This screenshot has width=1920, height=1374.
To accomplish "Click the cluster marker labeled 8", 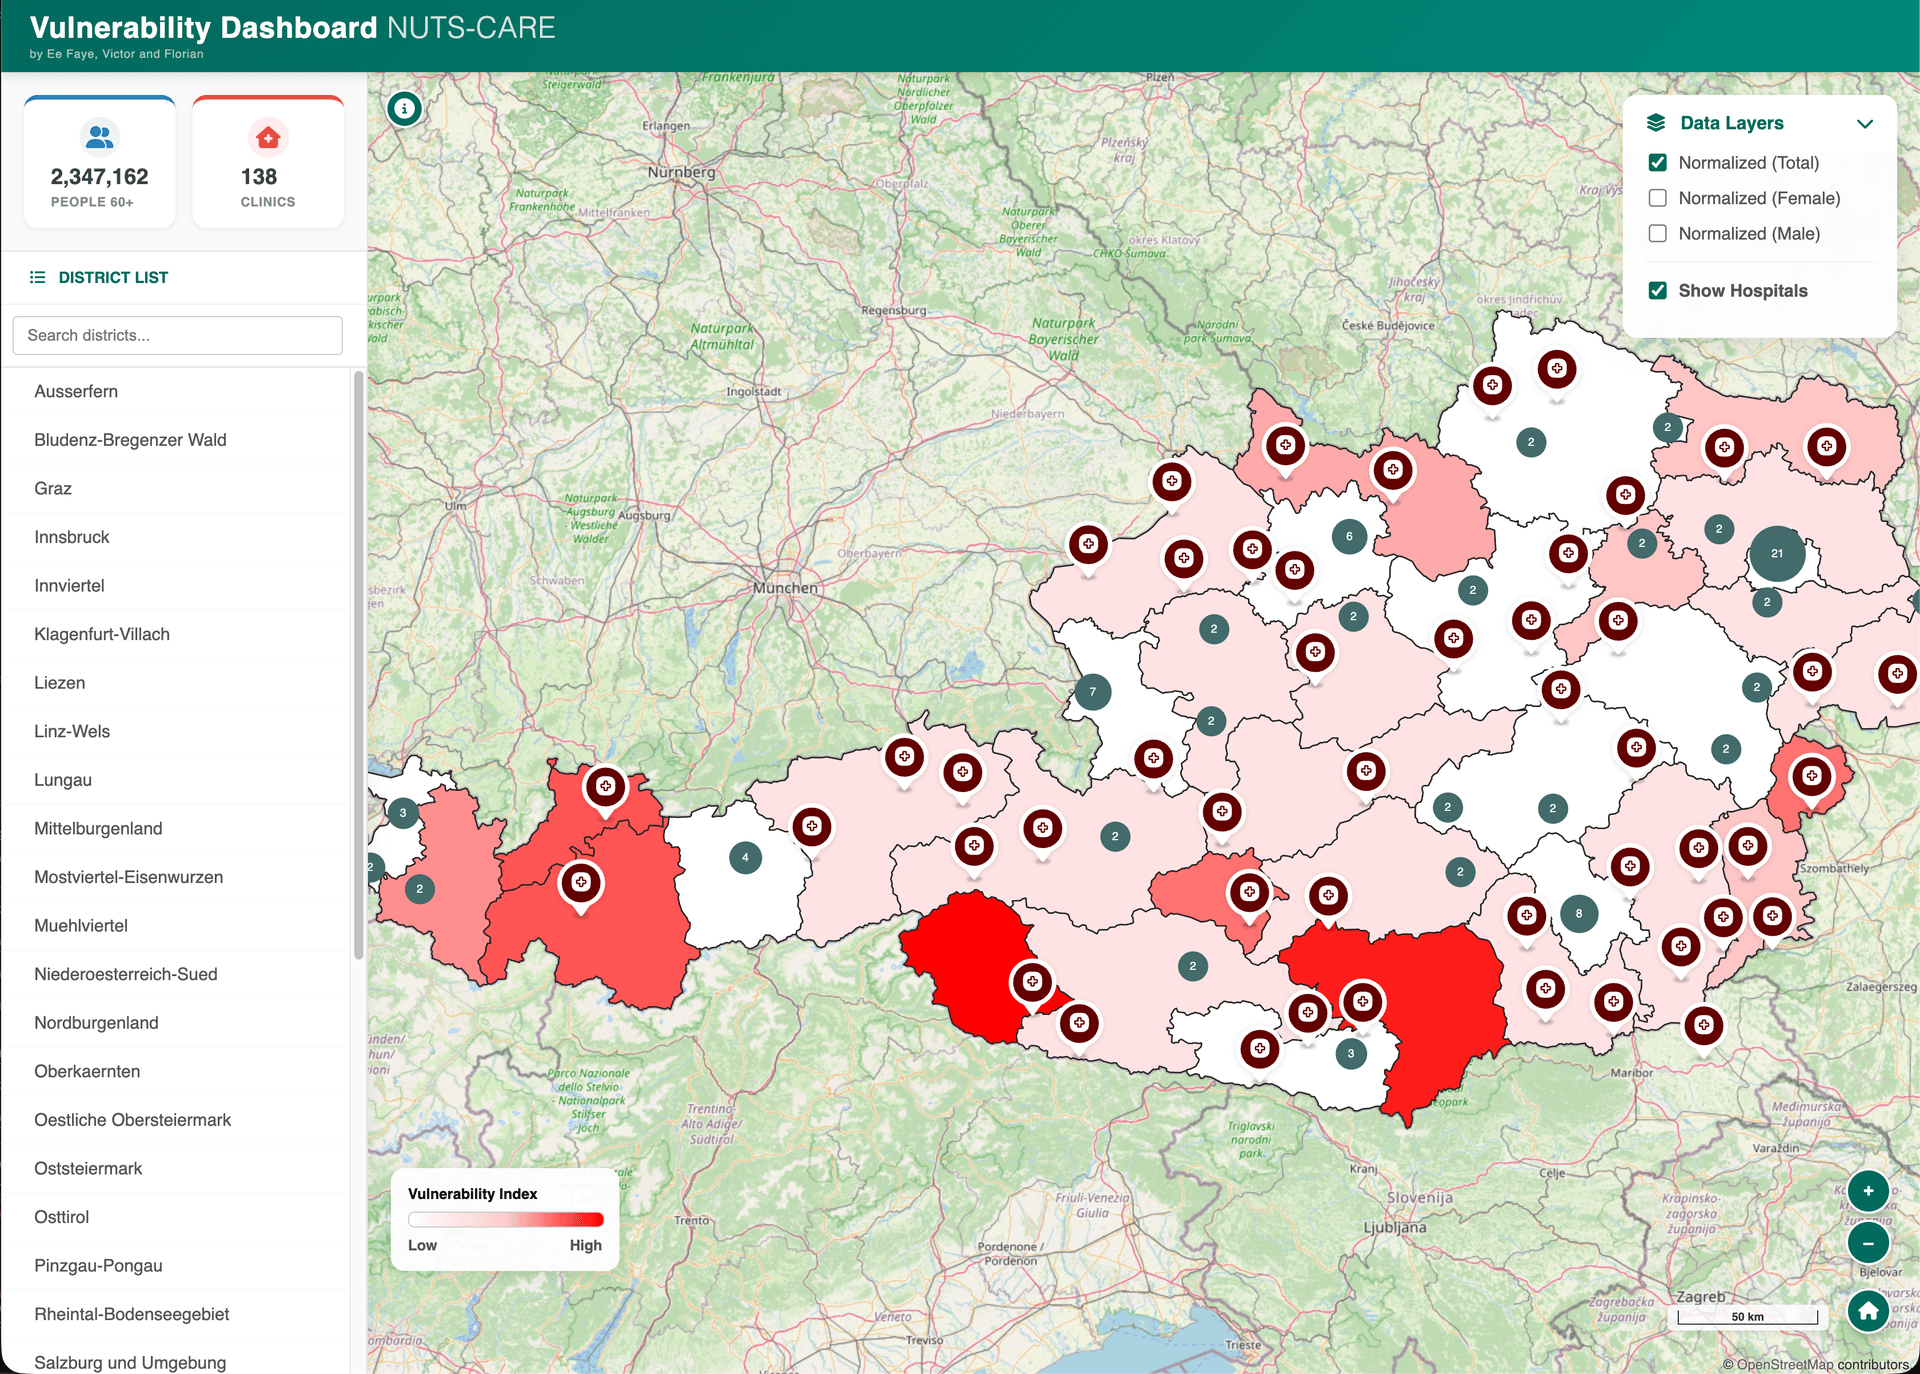I will pyautogui.click(x=1578, y=913).
